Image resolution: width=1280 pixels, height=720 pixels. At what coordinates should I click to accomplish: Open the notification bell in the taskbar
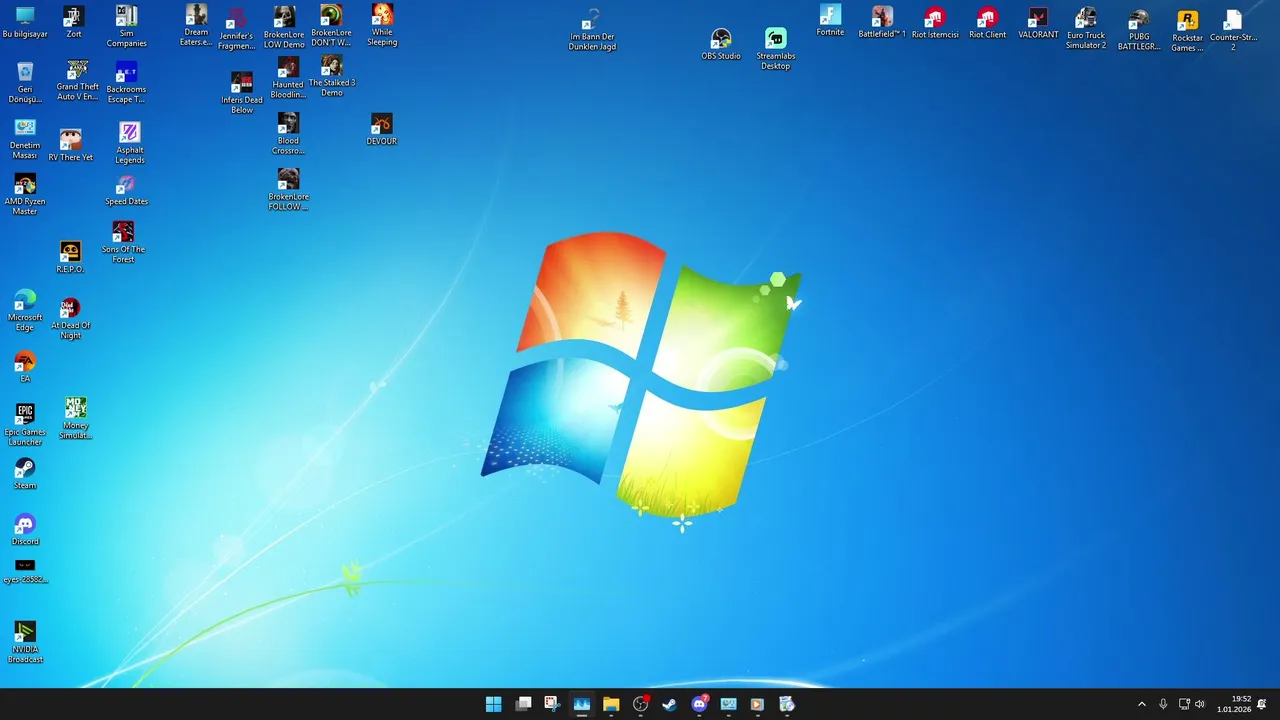click(1262, 704)
